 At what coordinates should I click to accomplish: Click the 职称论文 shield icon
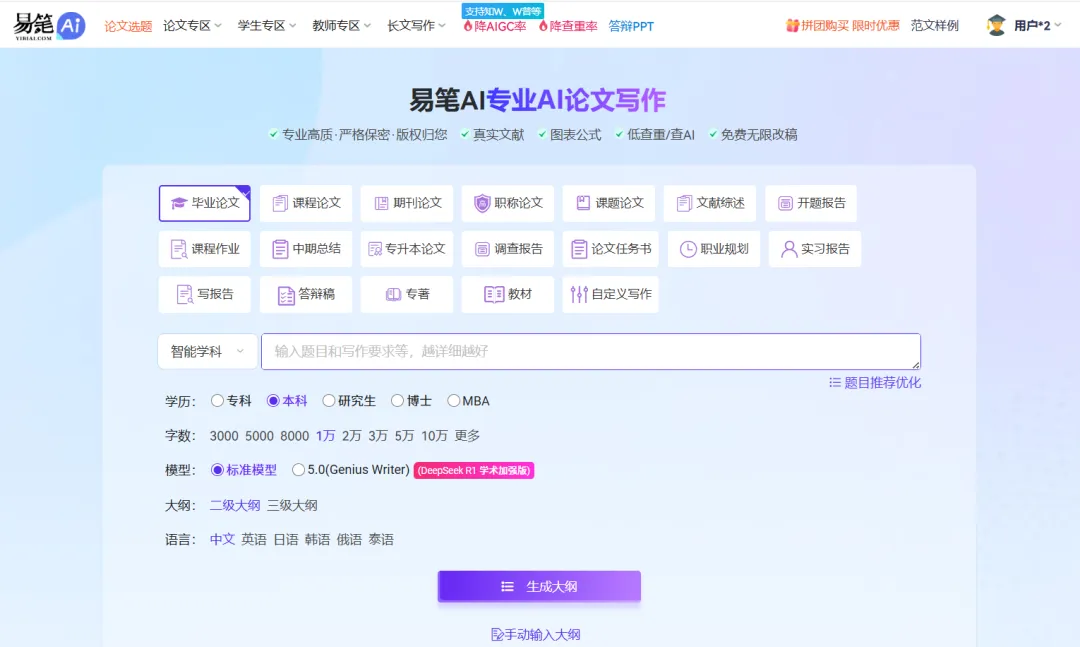pyautogui.click(x=482, y=203)
